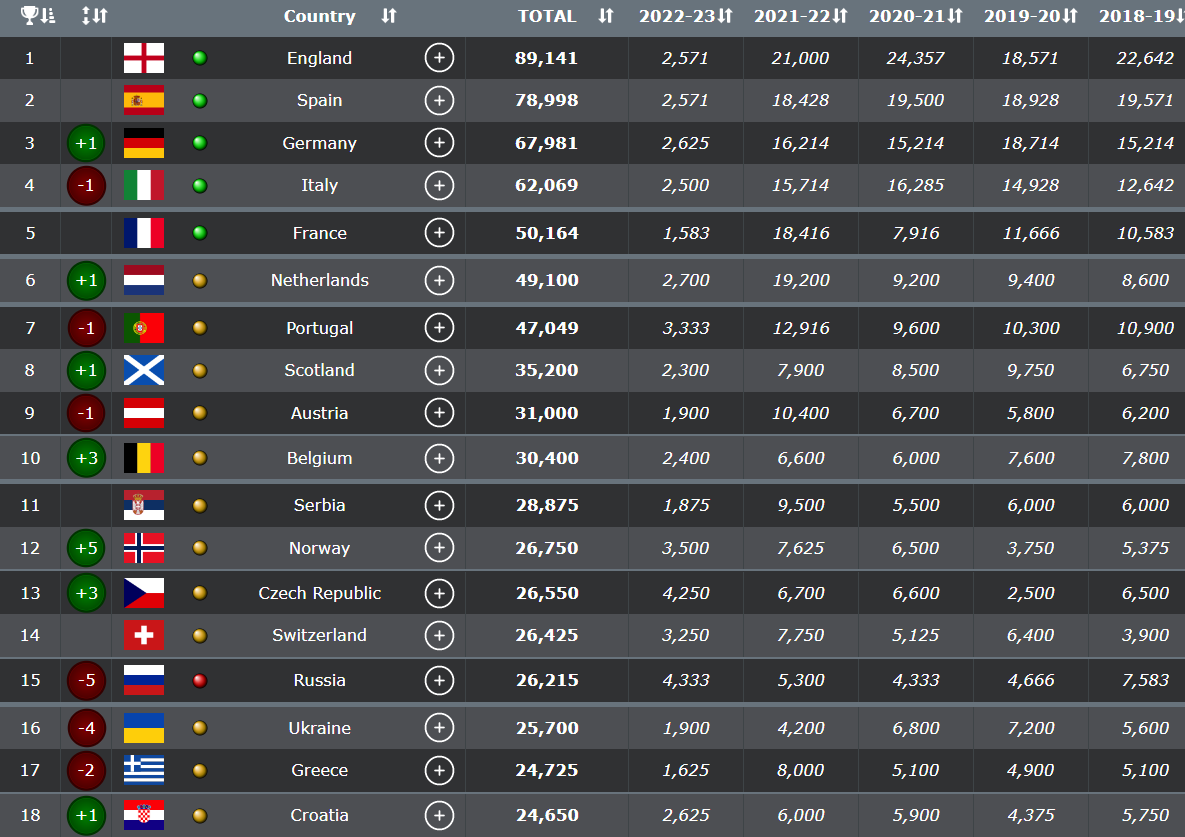Click the +5 rank change badge for Norway

pos(86,548)
